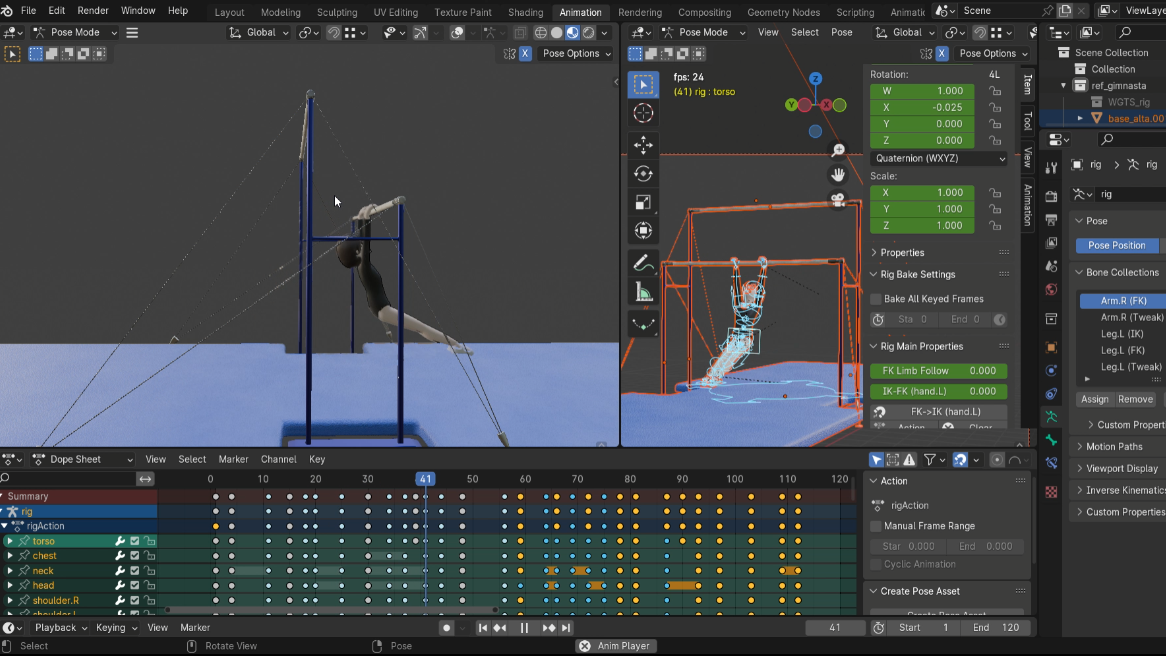
Task: Open the Bone properties tab
Action: 1051,440
